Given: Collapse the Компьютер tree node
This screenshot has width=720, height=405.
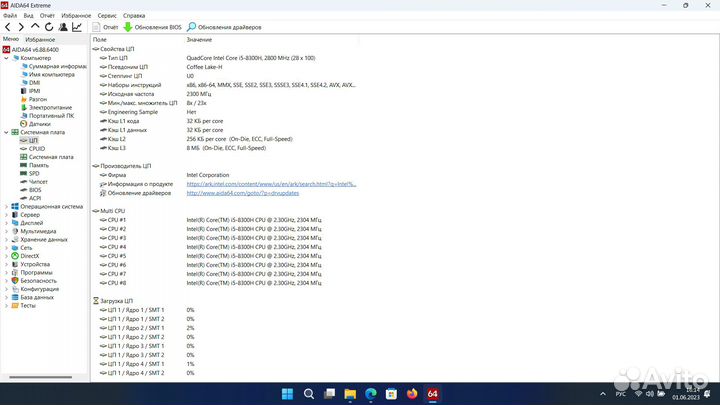Looking at the screenshot, I should tap(6, 58).
